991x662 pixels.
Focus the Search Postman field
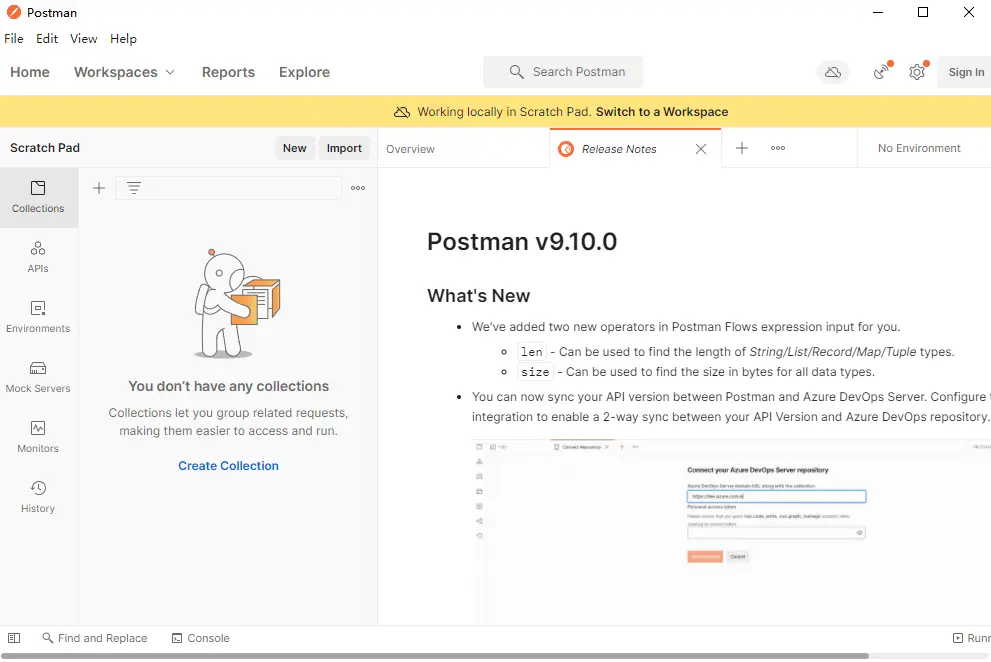click(563, 72)
